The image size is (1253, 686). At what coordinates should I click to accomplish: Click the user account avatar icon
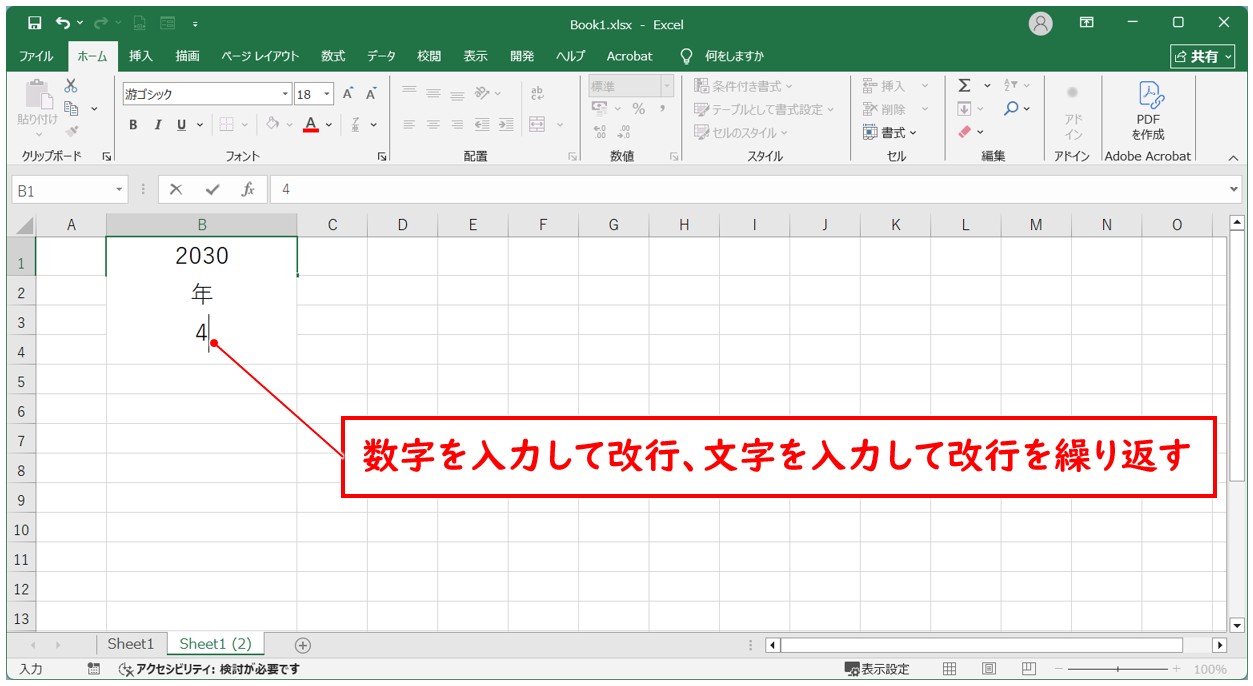[x=1041, y=23]
